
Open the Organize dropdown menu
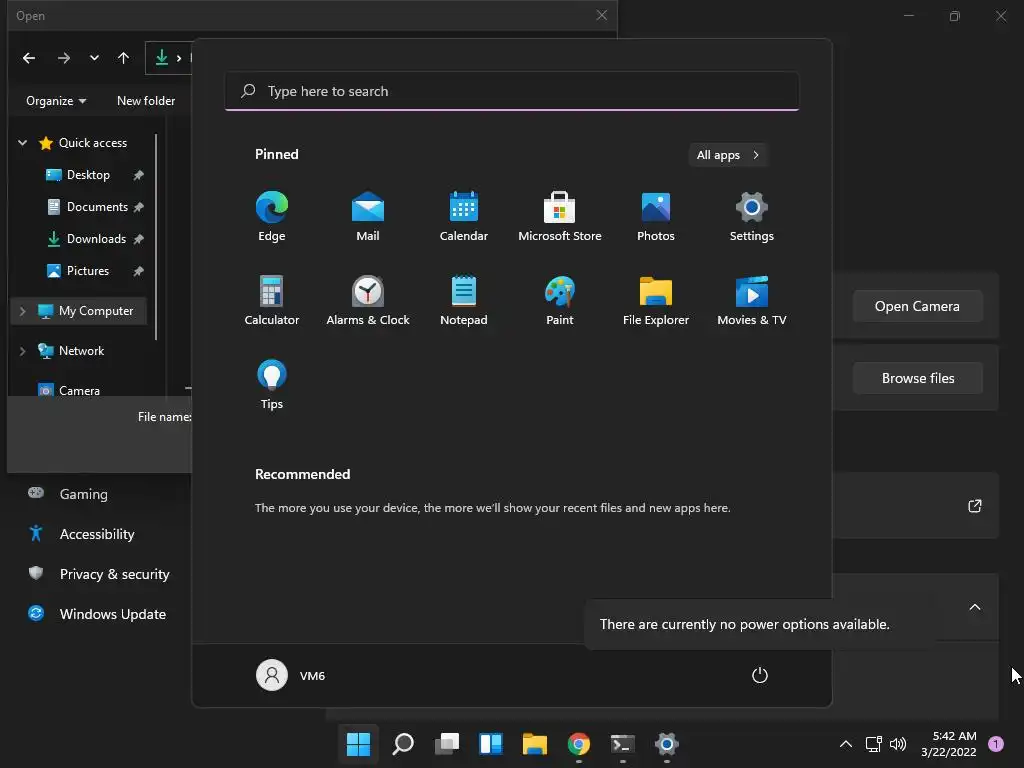[x=56, y=101]
